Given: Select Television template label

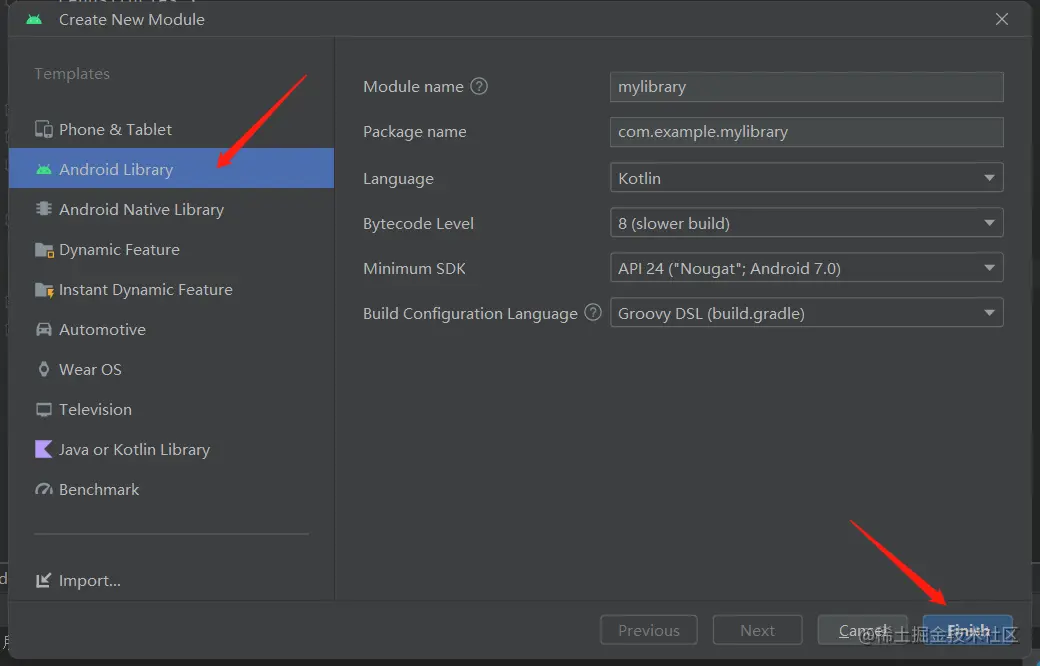Looking at the screenshot, I should (x=96, y=409).
